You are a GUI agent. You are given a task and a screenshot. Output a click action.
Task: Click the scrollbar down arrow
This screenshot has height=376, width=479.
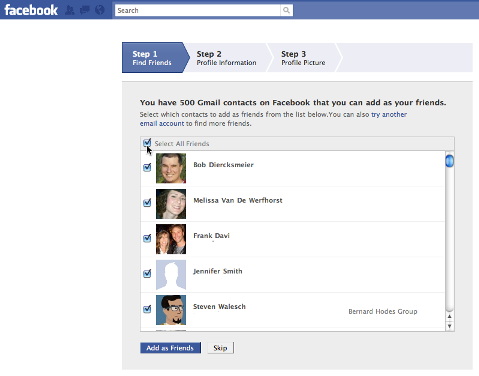click(x=450, y=326)
